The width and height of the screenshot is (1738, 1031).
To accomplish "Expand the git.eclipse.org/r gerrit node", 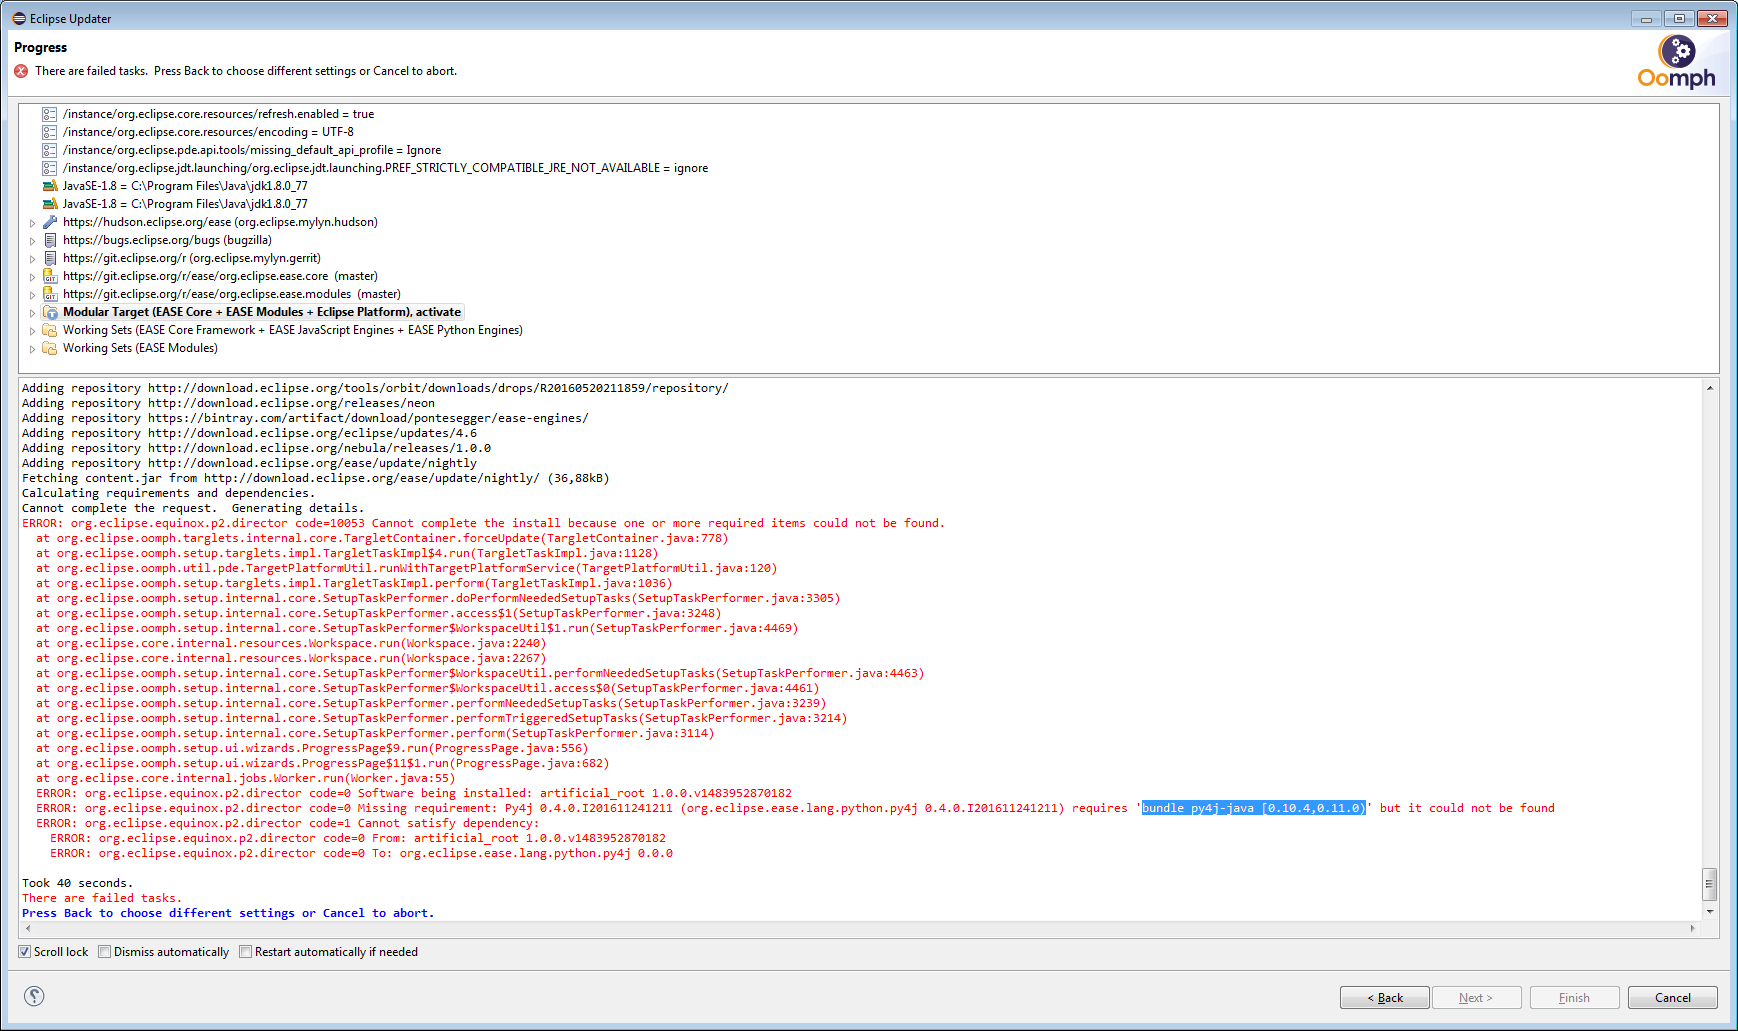I will tap(32, 259).
